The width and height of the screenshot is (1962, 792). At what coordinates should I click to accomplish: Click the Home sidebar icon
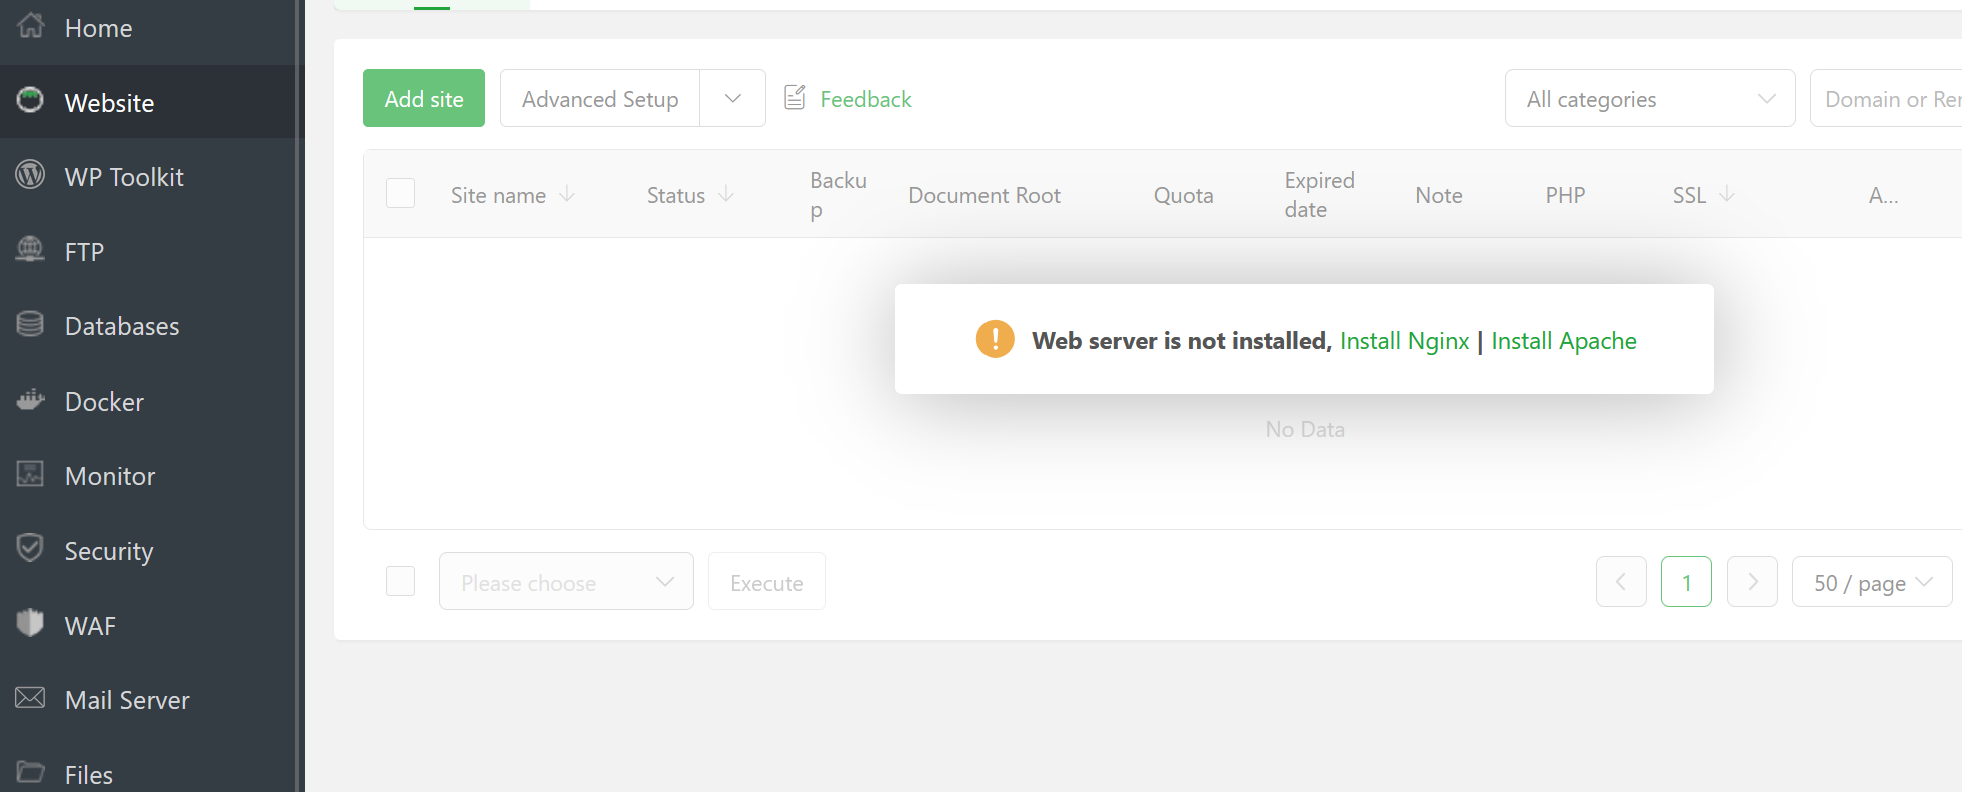point(31,26)
